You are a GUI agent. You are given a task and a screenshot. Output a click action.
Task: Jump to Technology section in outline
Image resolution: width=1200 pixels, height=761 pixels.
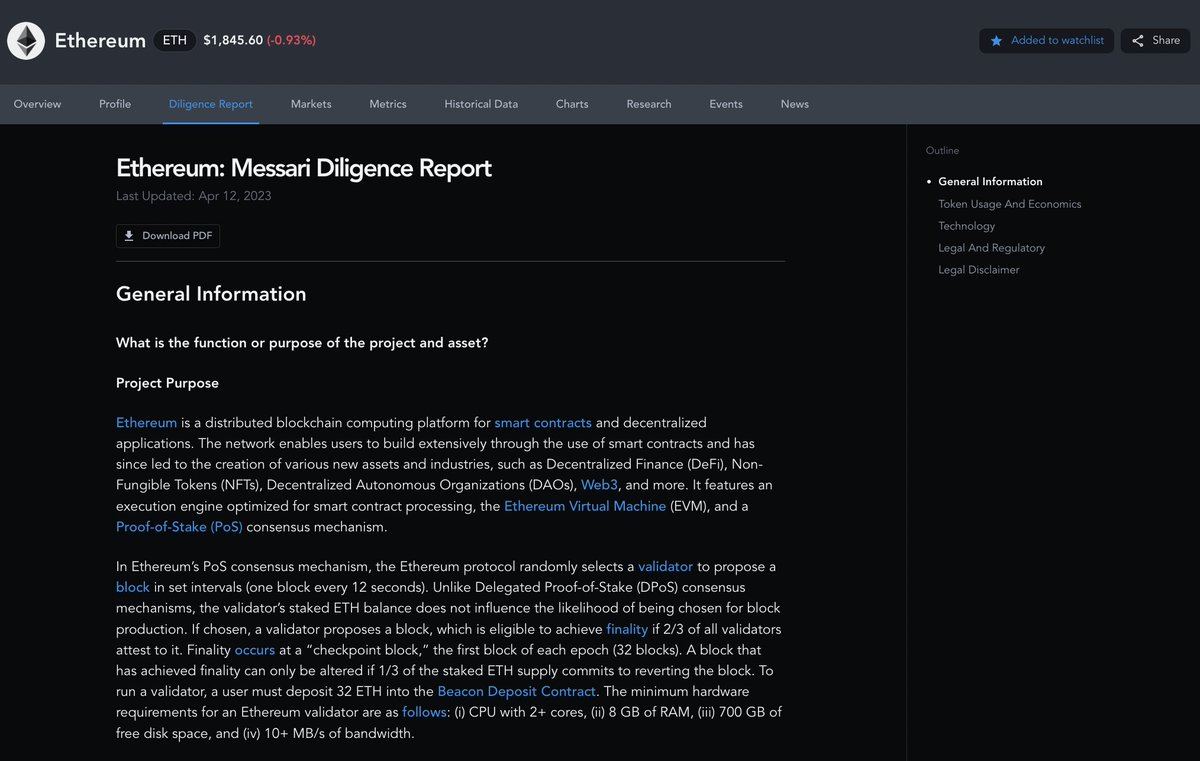click(966, 226)
